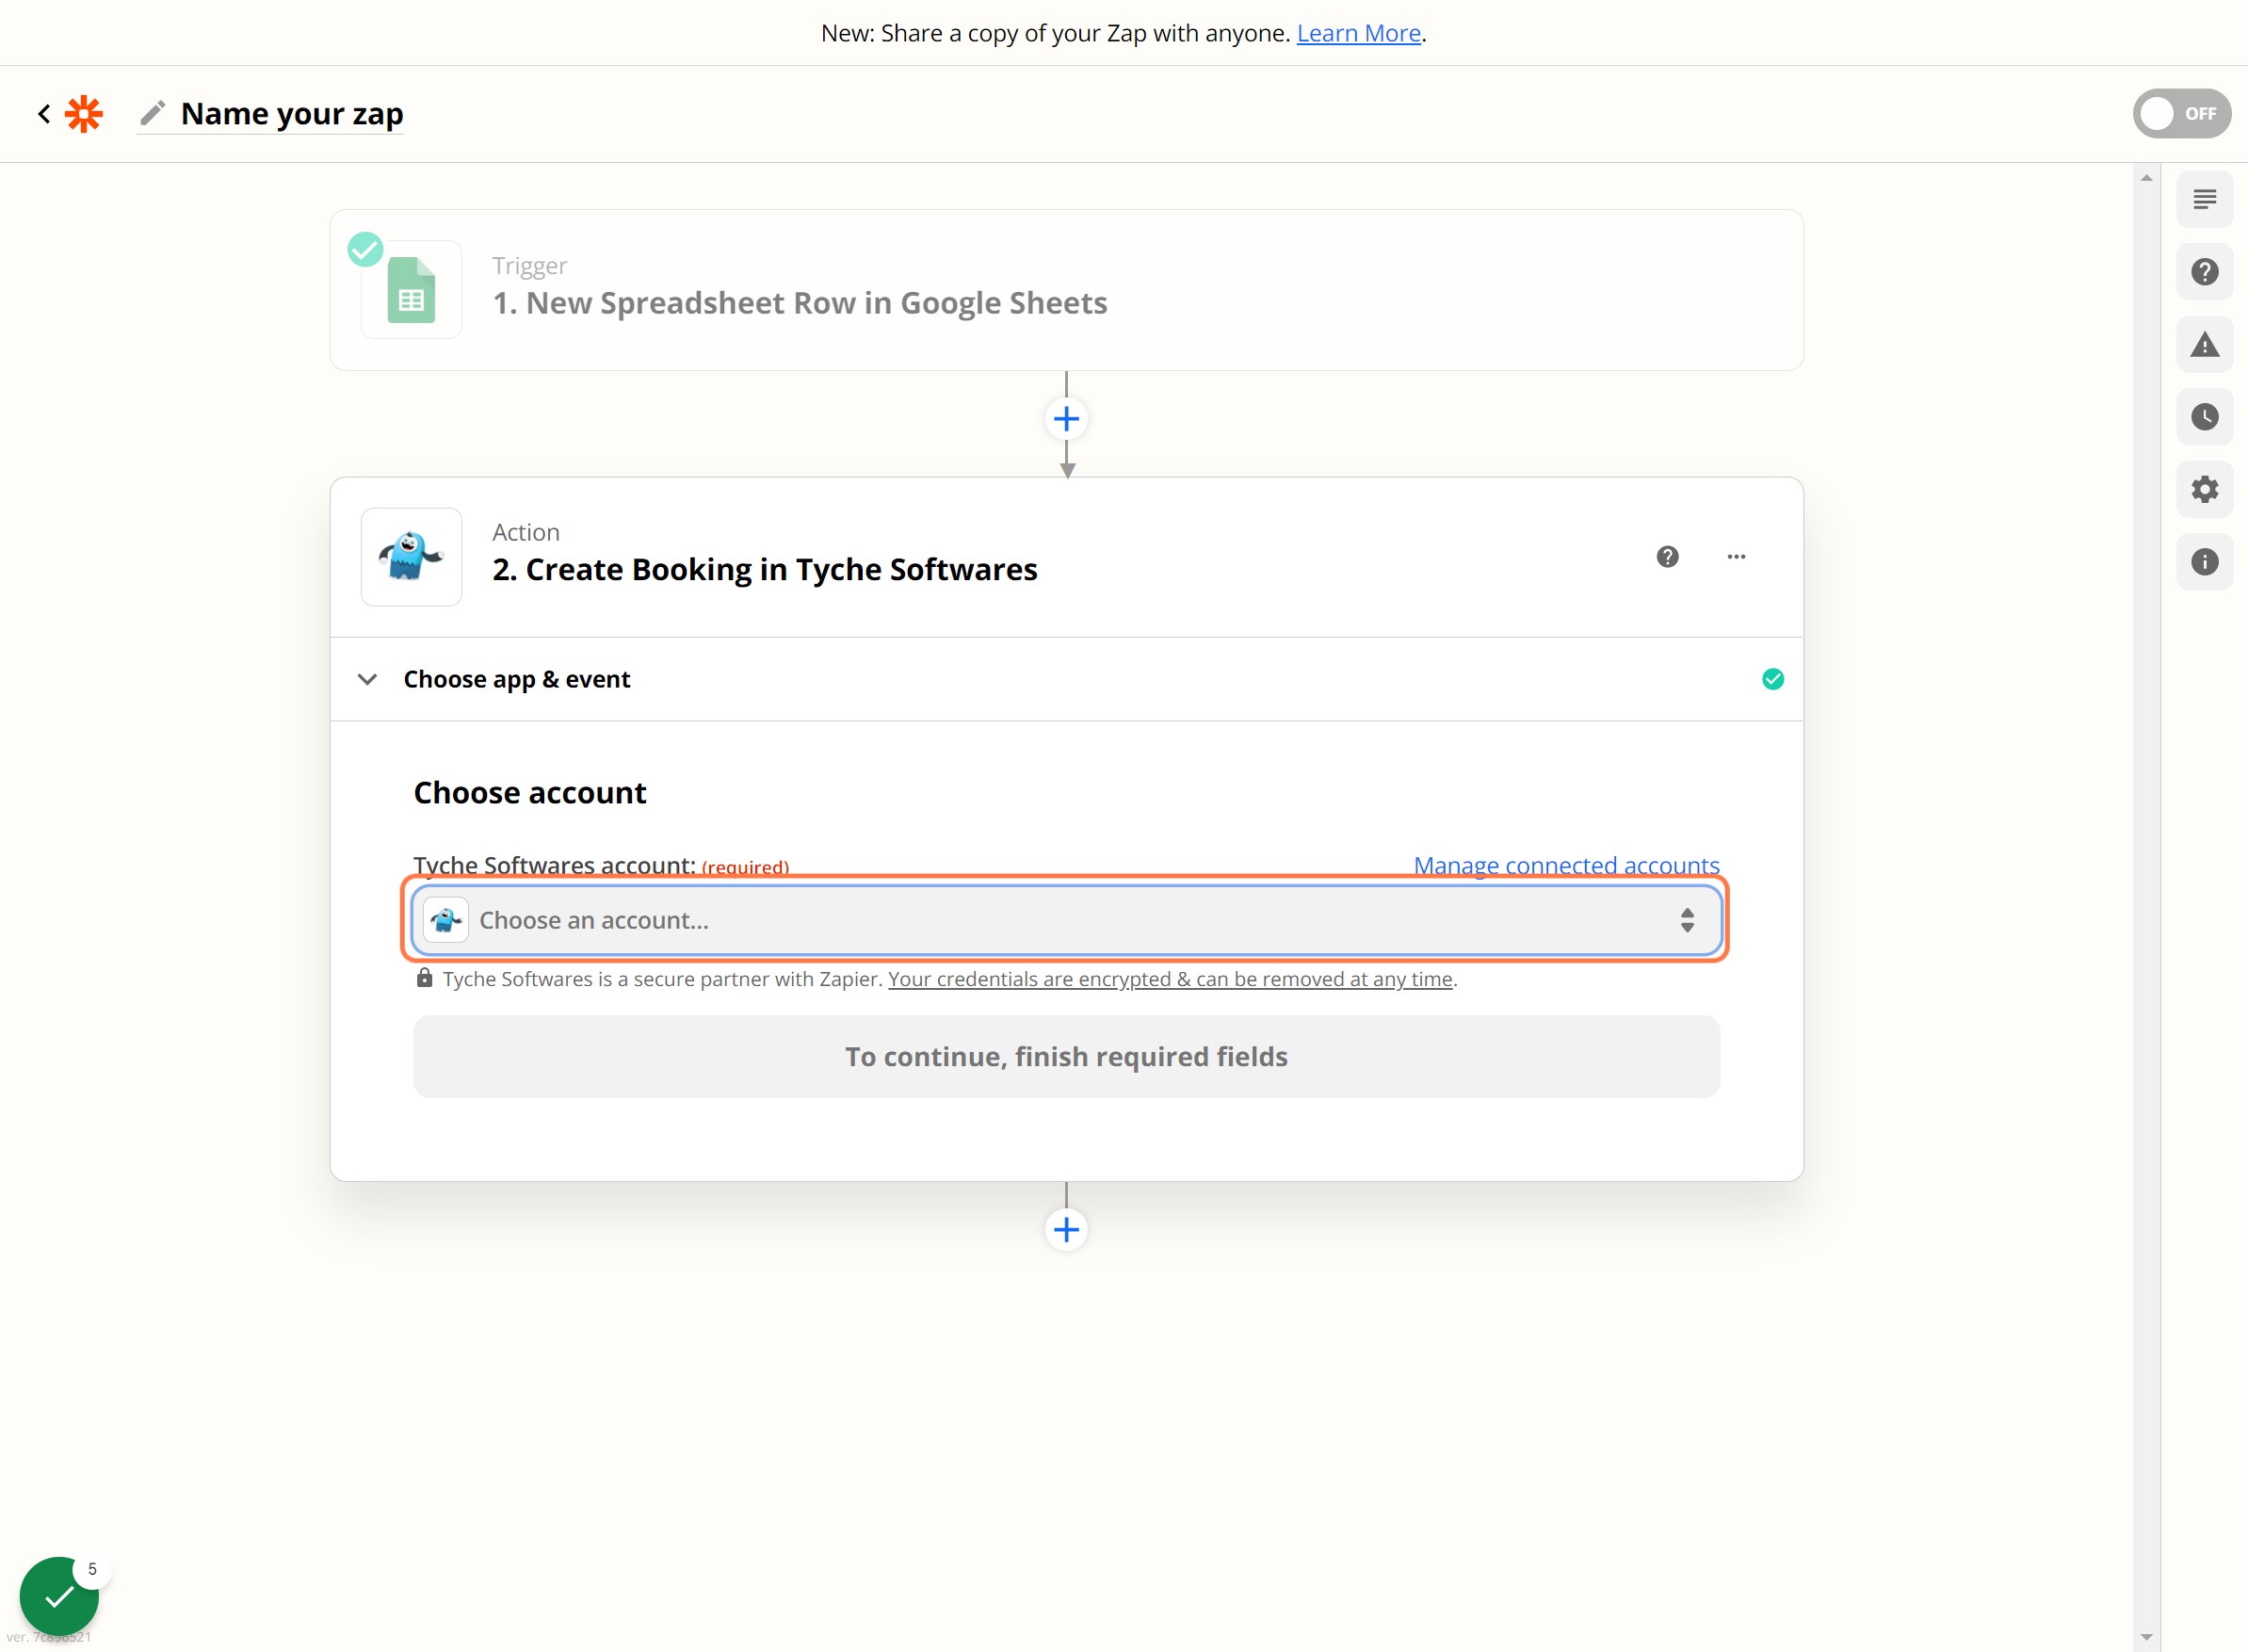Click the Choose app & event green checkmark
Viewport: 2248px width, 1652px height.
point(1772,679)
